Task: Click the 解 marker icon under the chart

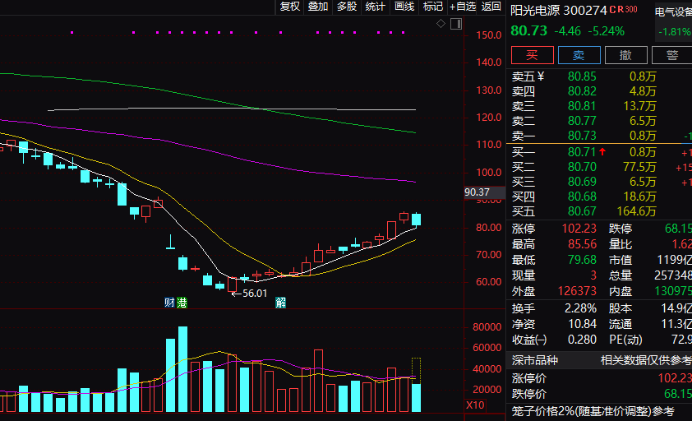Action: tap(280, 303)
